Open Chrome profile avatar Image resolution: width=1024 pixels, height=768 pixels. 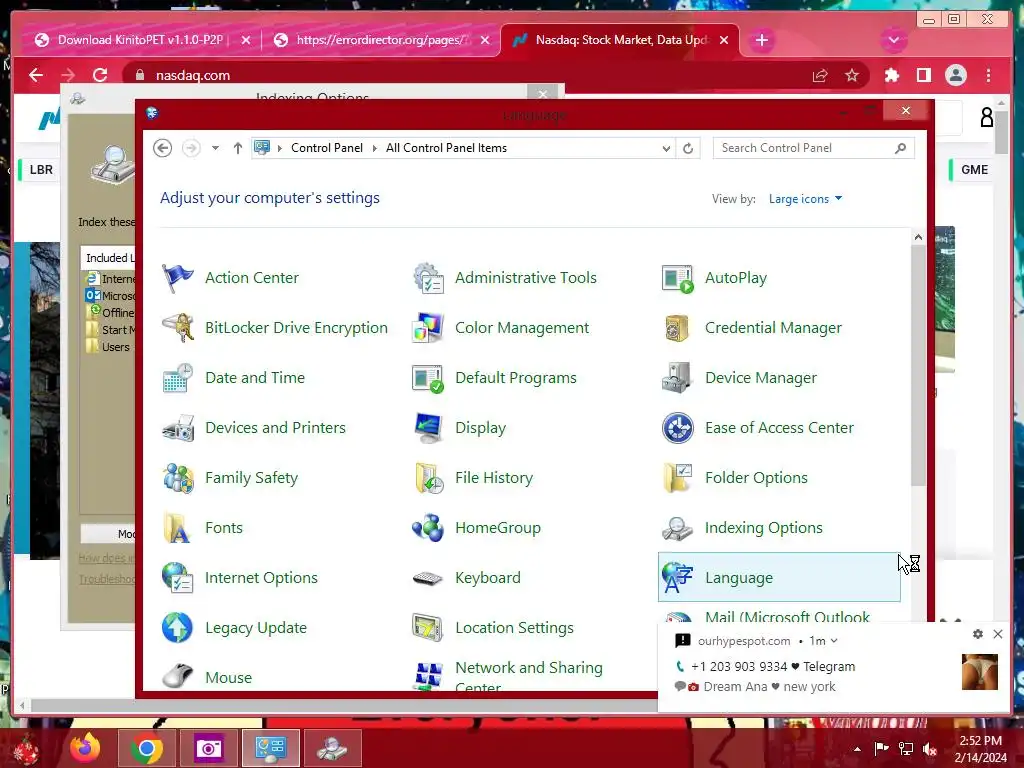coord(955,75)
